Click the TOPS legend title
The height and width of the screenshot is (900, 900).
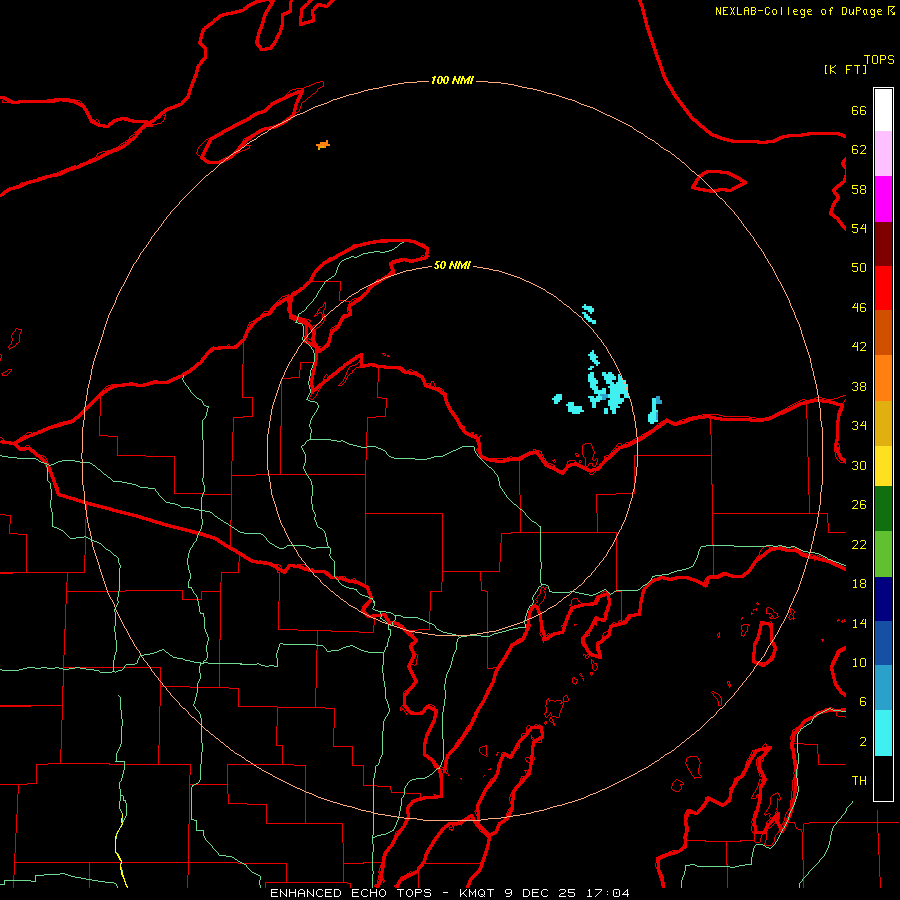click(879, 59)
